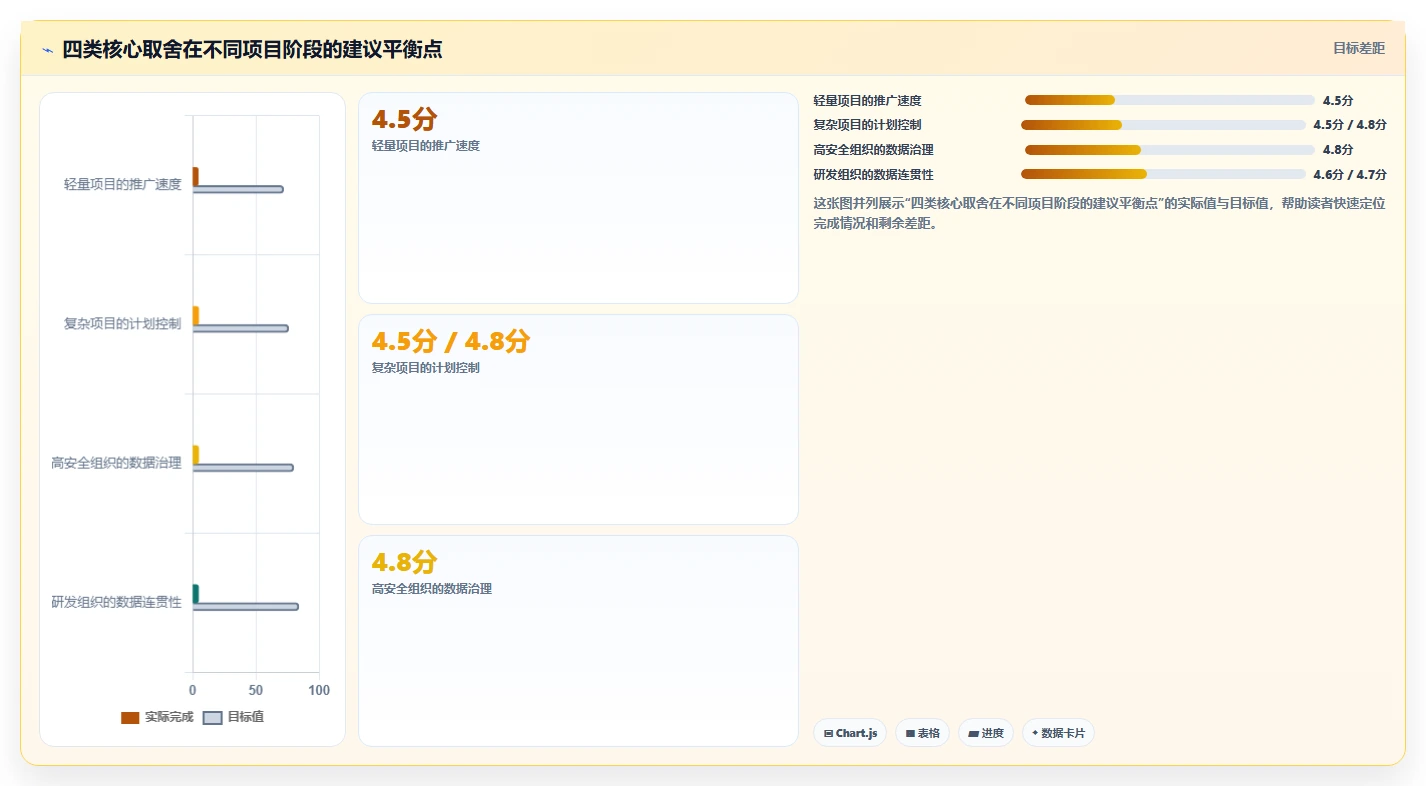Viewport: 1426px width, 786px height.
Task: Click the 4.8分 value in the 高安全组织的数据治理 progress row
Action: pos(1338,150)
